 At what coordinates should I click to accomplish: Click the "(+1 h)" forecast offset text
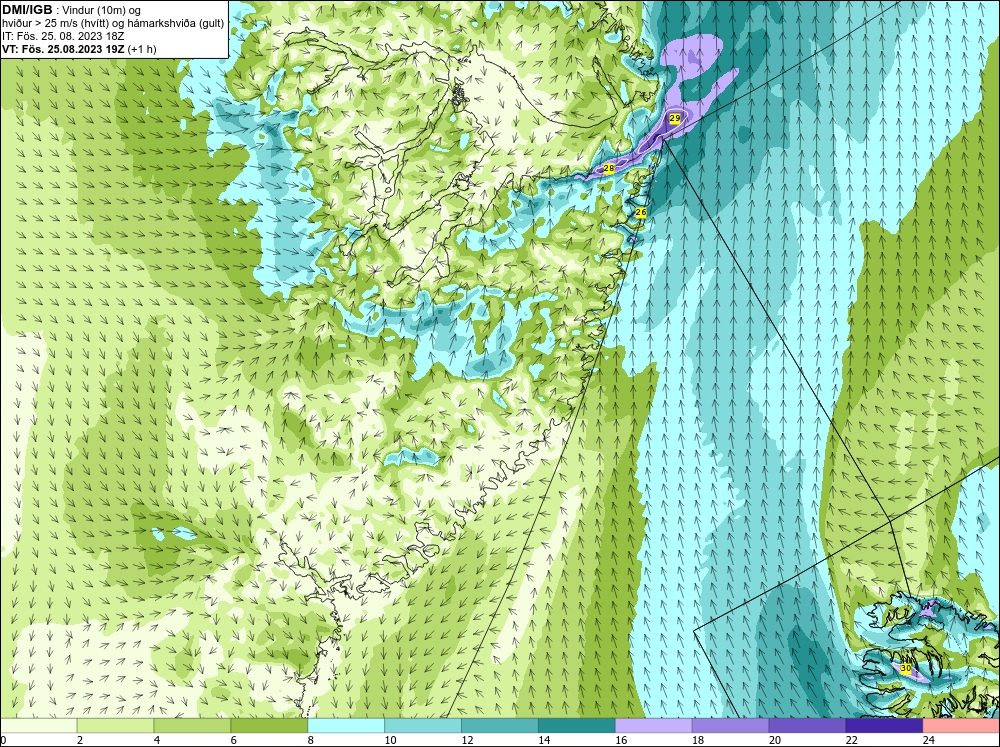142,49
